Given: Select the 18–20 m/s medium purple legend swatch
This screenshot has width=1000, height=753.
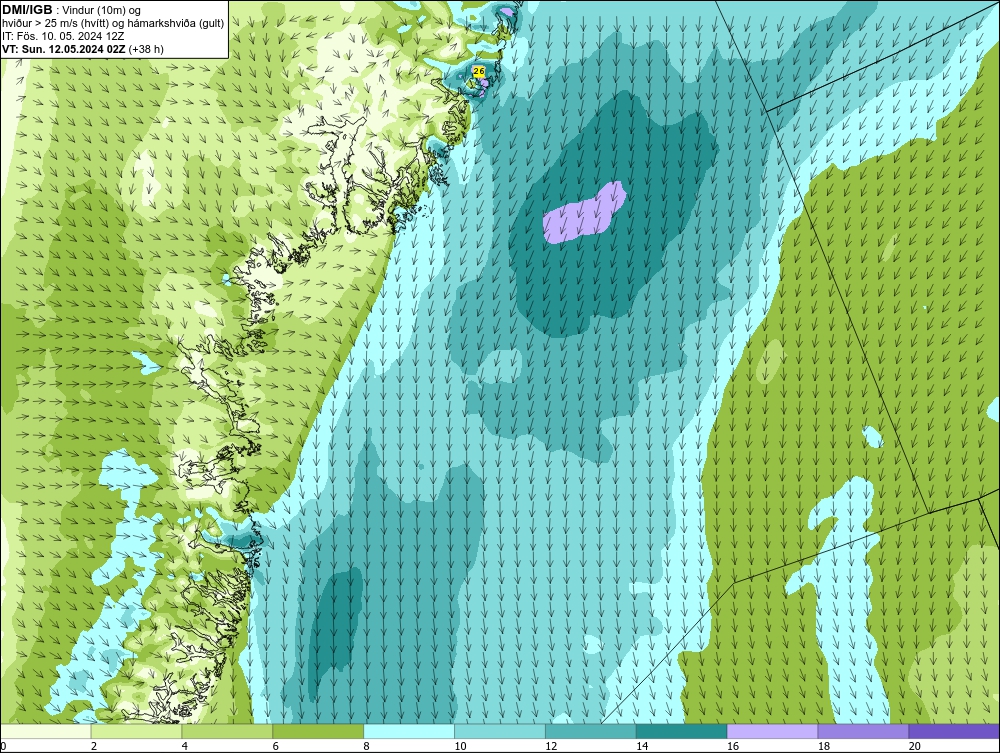Looking at the screenshot, I should [863, 731].
